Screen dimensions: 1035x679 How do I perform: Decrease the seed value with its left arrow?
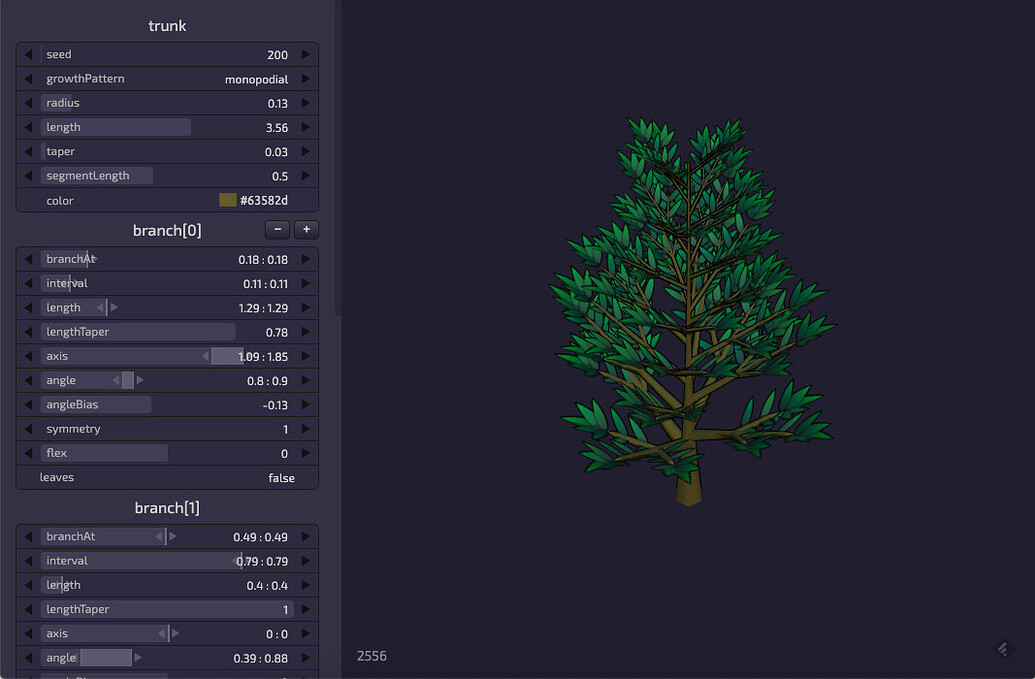(28, 54)
